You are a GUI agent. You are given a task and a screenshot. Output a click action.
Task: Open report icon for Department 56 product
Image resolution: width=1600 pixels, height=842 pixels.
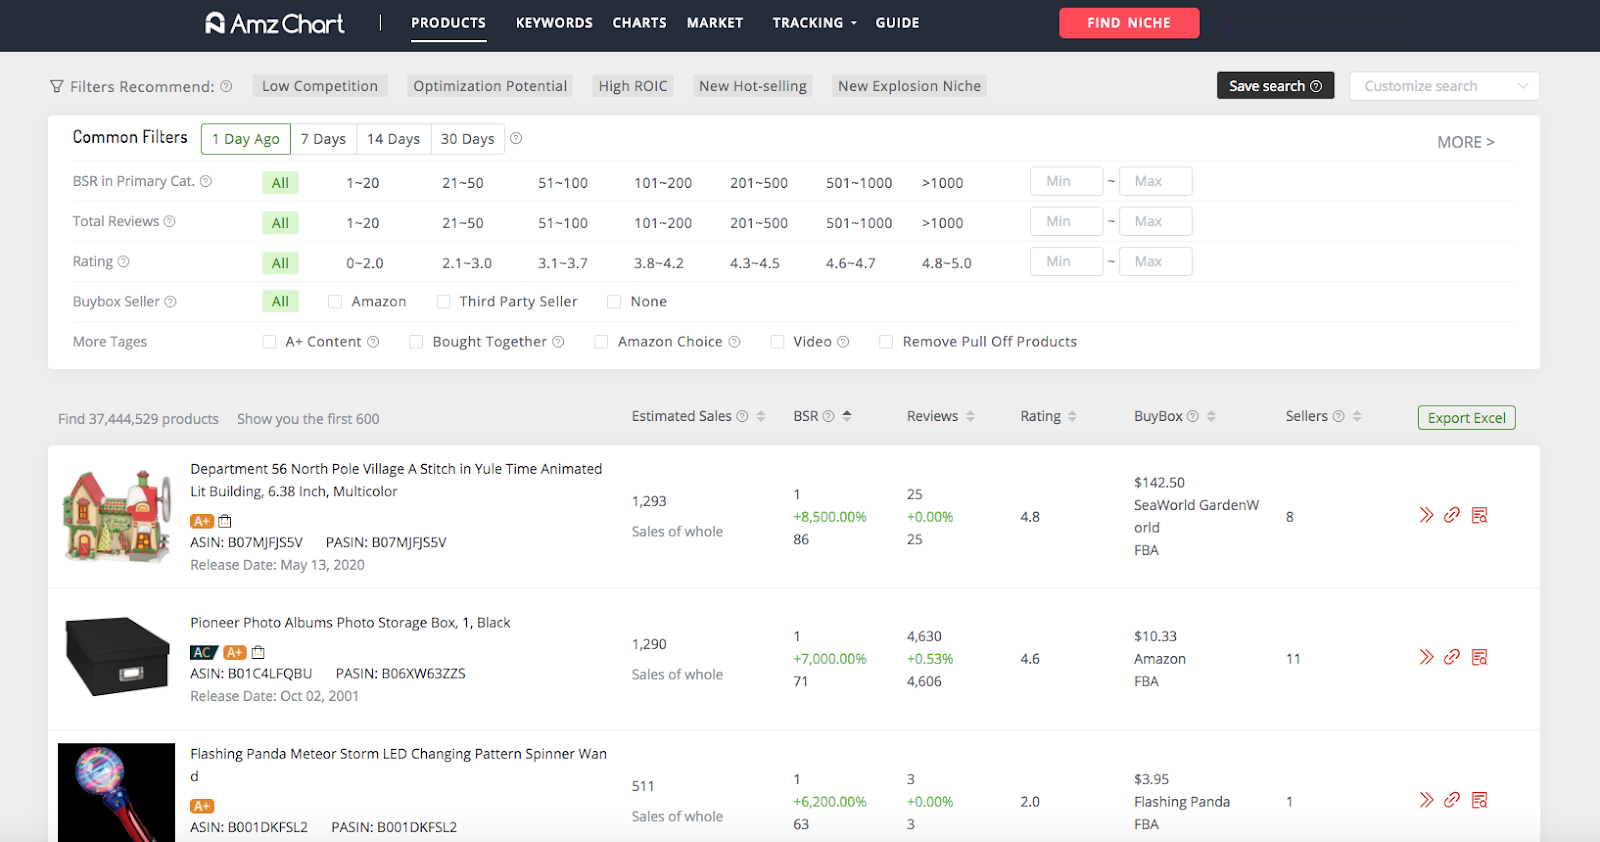[1480, 515]
